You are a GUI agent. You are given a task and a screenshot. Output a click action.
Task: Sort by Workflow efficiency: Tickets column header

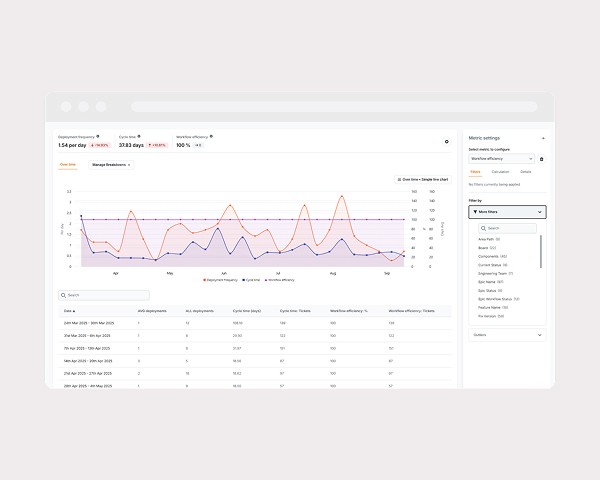coord(411,311)
